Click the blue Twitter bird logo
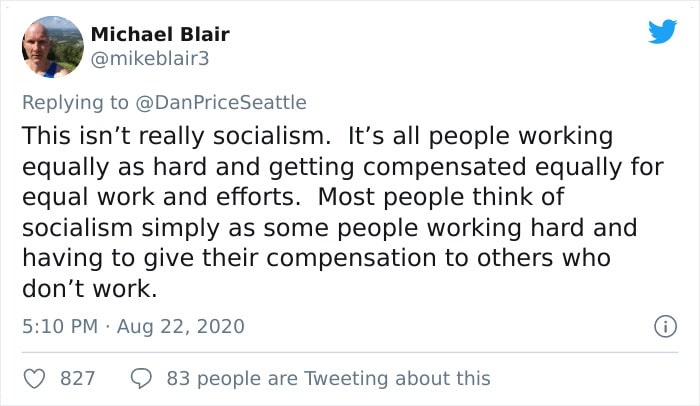Viewport: 700px width, 406px height. (x=662, y=31)
